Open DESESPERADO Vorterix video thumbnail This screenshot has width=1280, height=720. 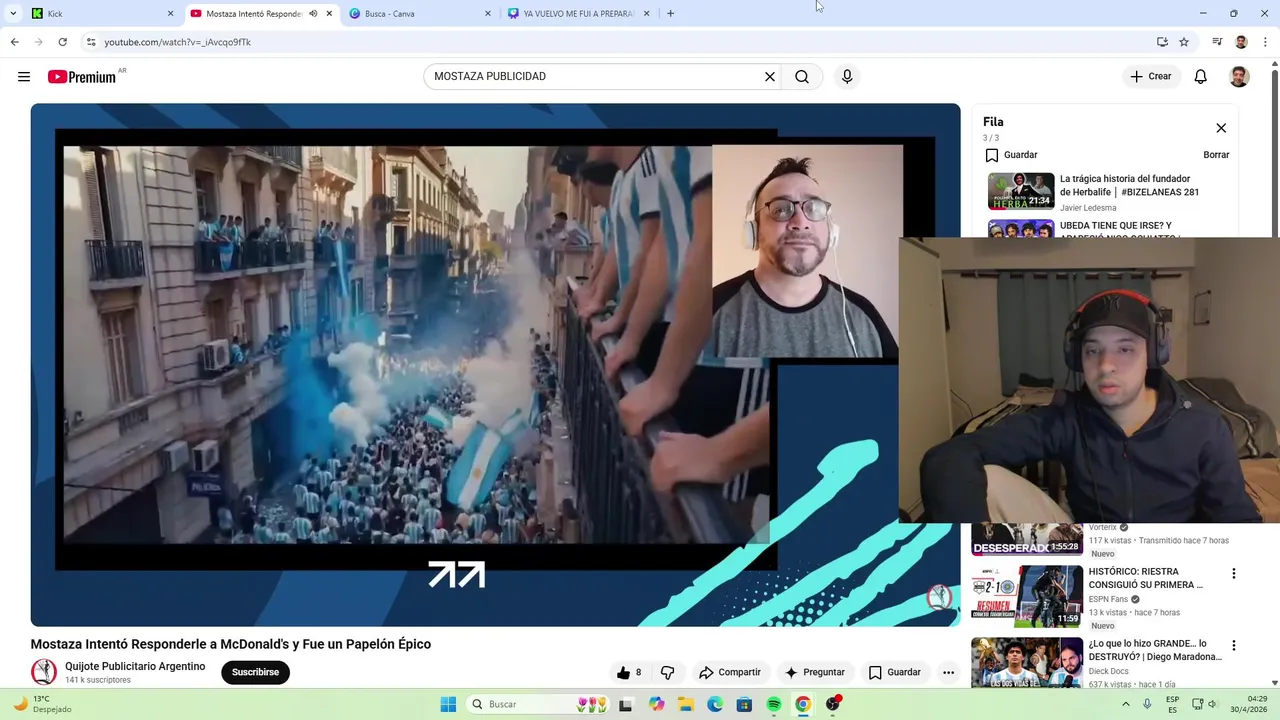point(1027,539)
